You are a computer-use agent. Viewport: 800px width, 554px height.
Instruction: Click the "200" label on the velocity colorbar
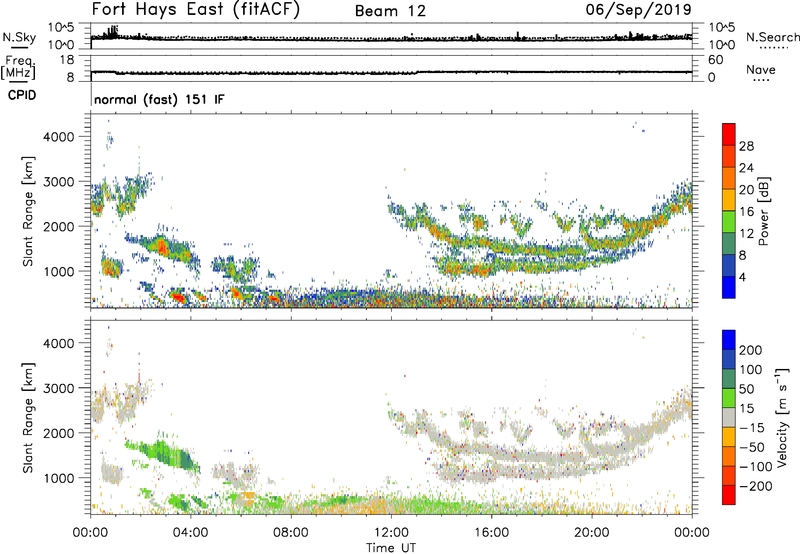(x=750, y=350)
